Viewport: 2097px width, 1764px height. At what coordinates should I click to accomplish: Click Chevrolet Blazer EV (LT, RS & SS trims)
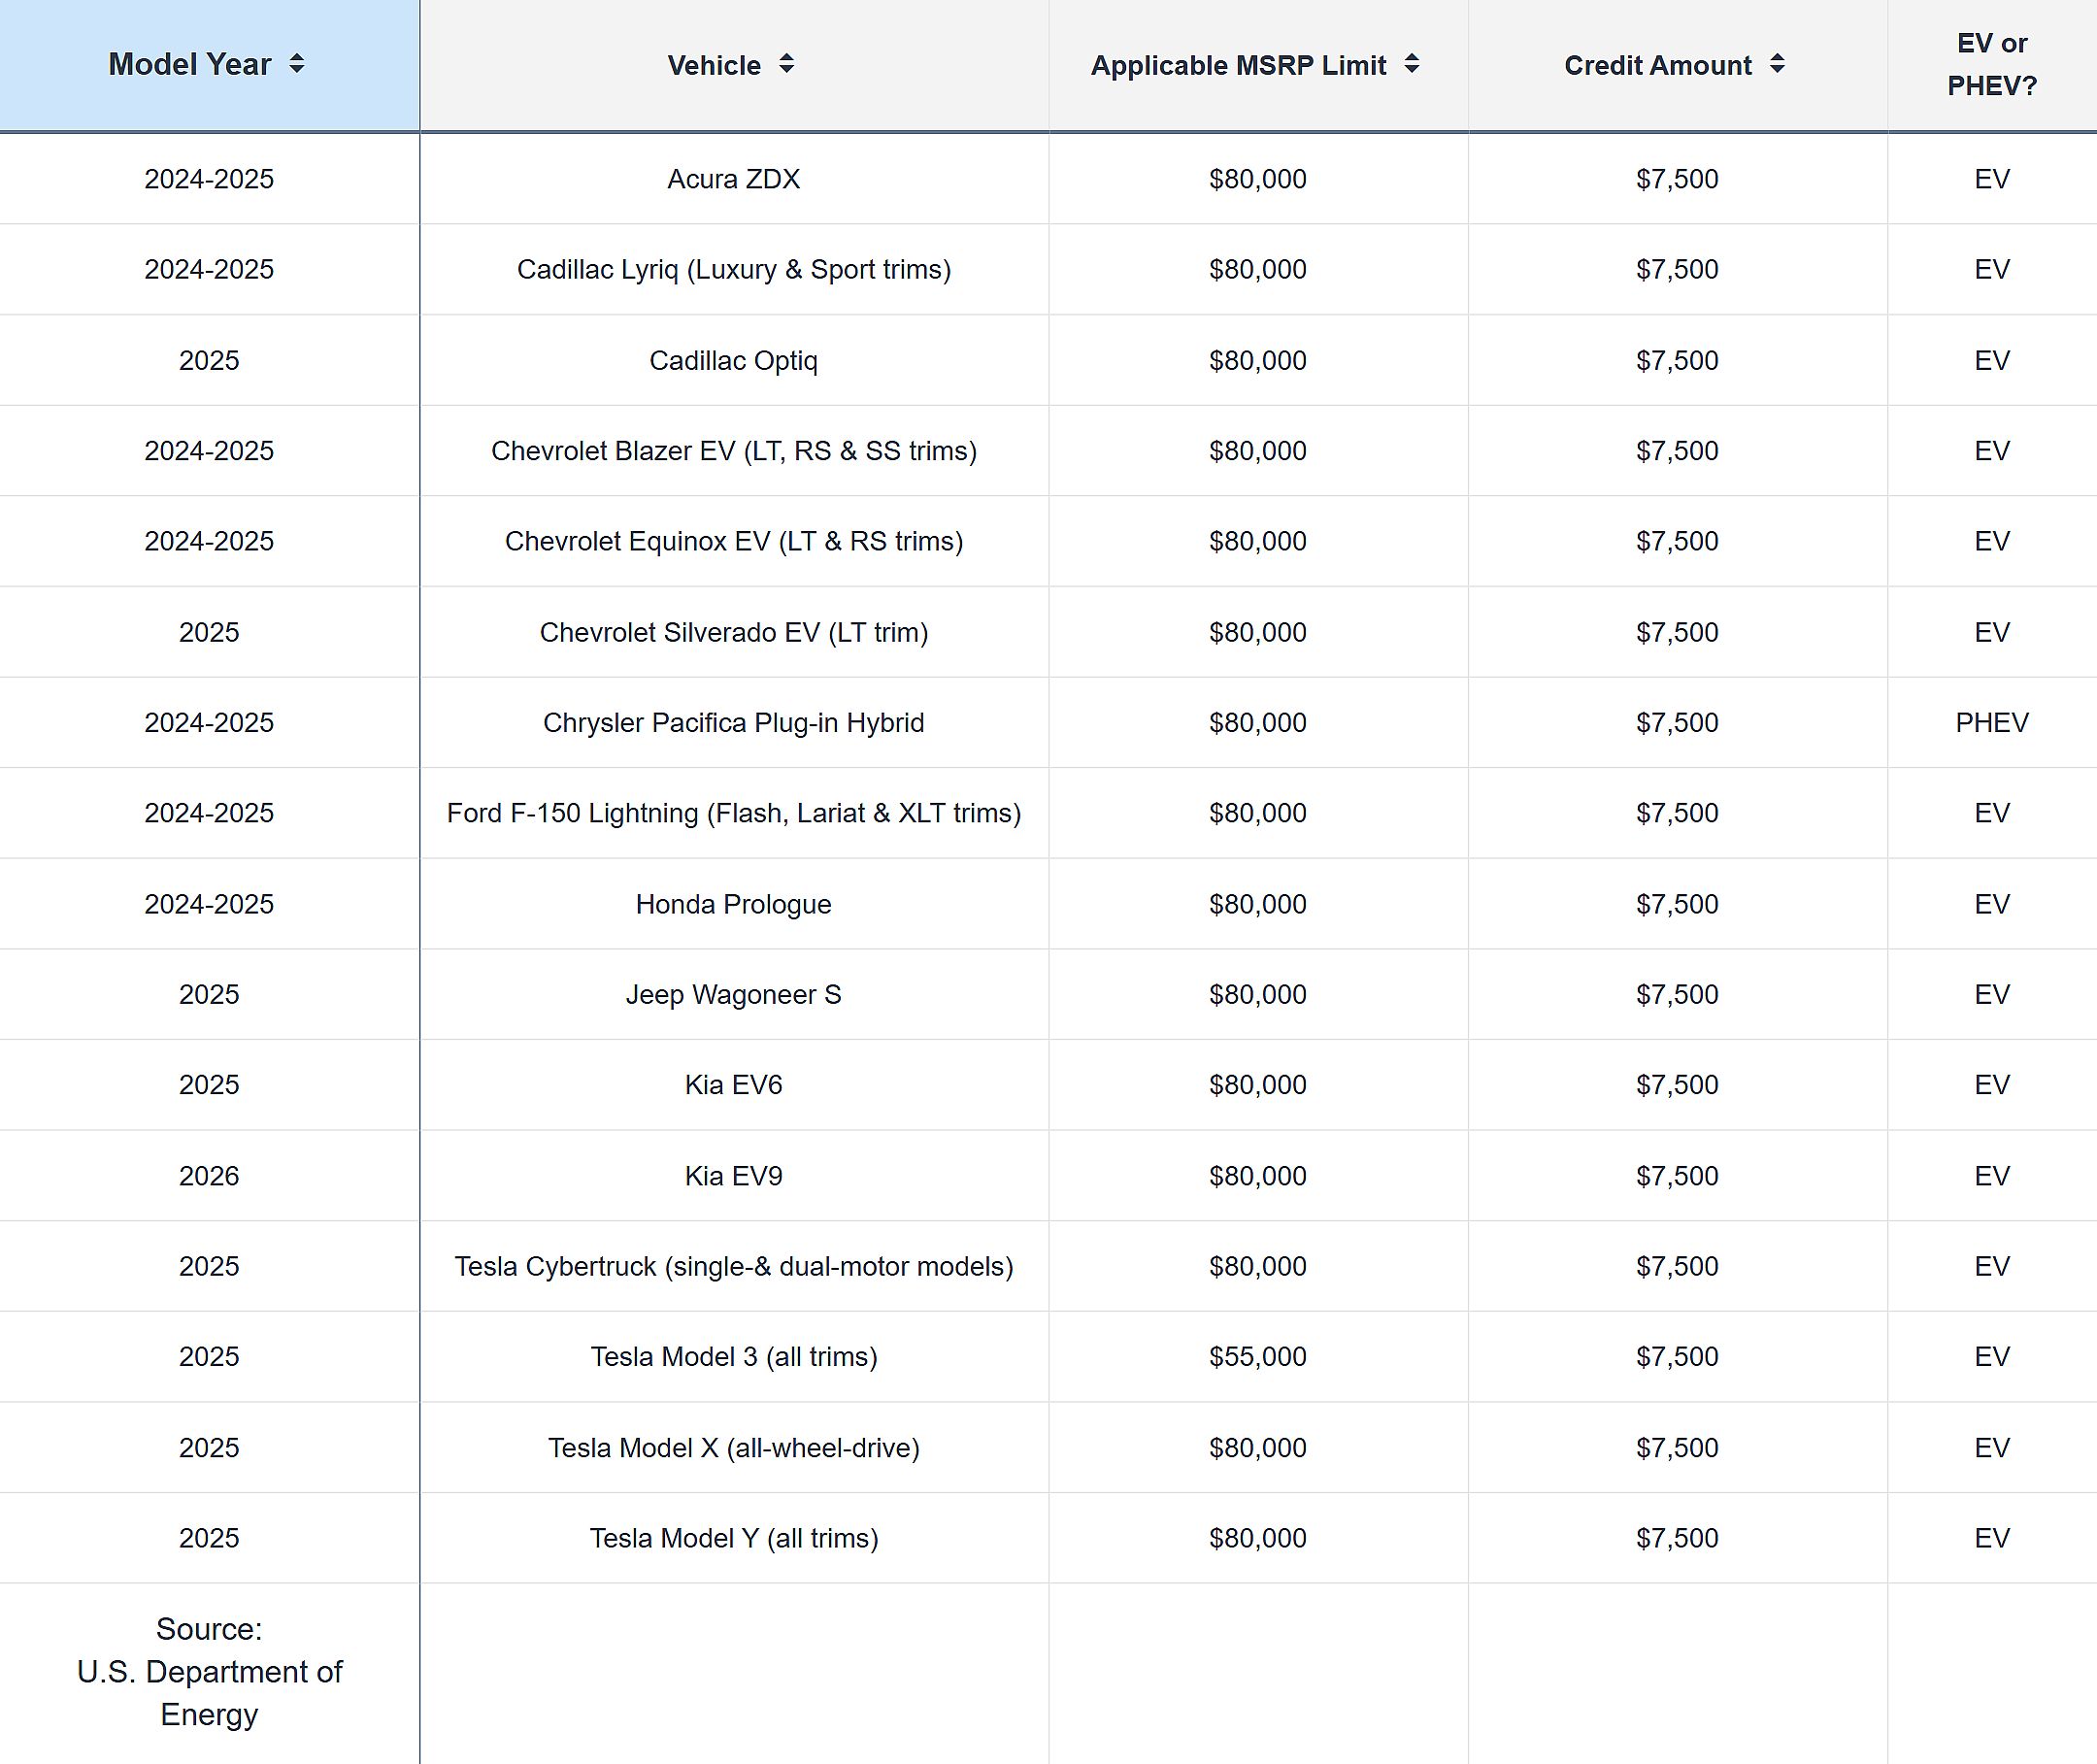734,451
